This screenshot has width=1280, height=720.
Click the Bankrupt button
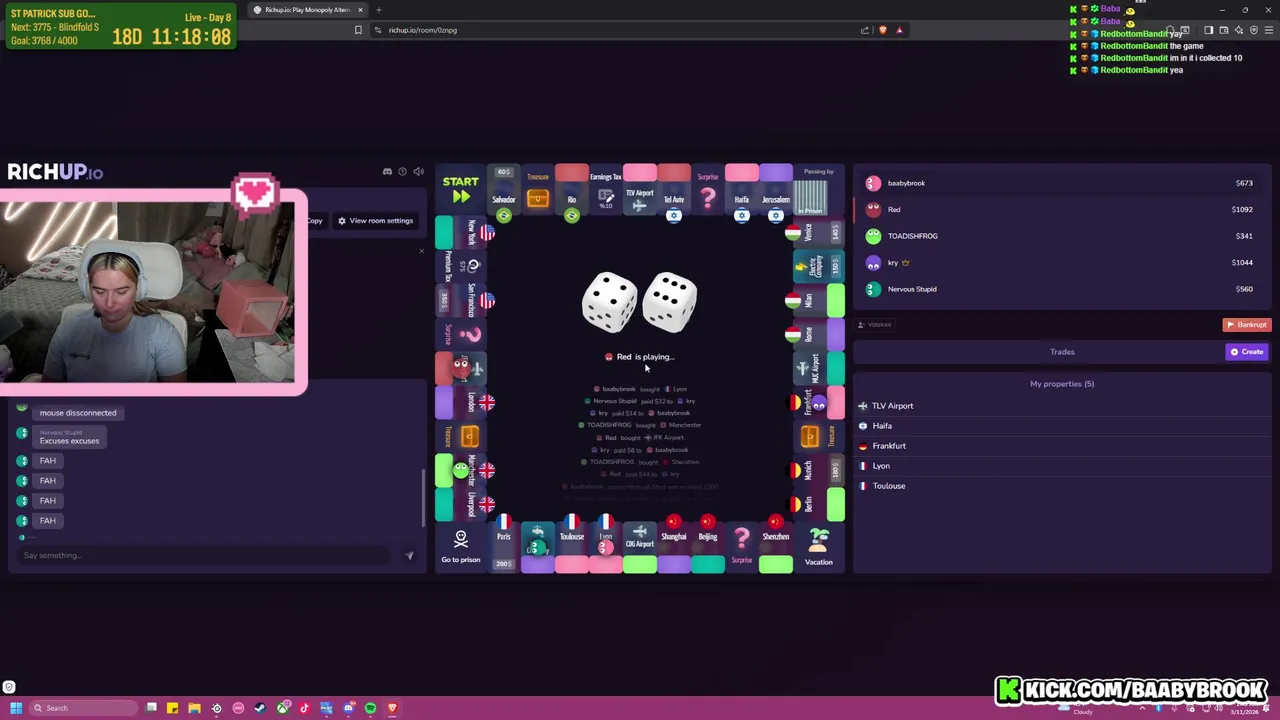click(x=1246, y=325)
